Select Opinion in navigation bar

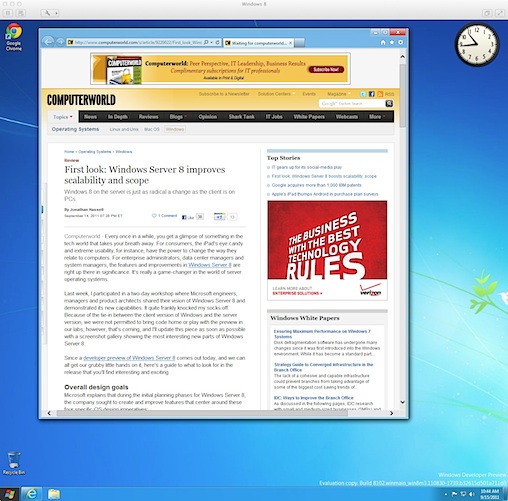(207, 117)
